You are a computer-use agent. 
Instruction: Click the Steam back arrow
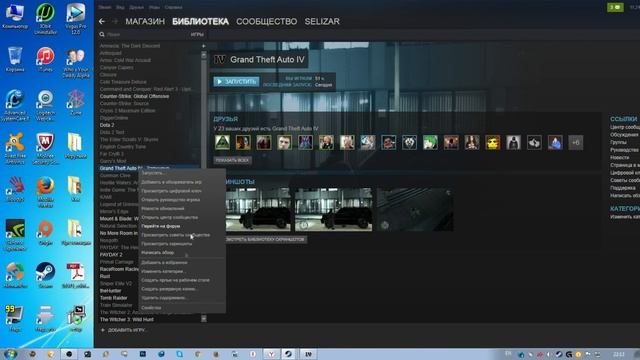pos(102,21)
